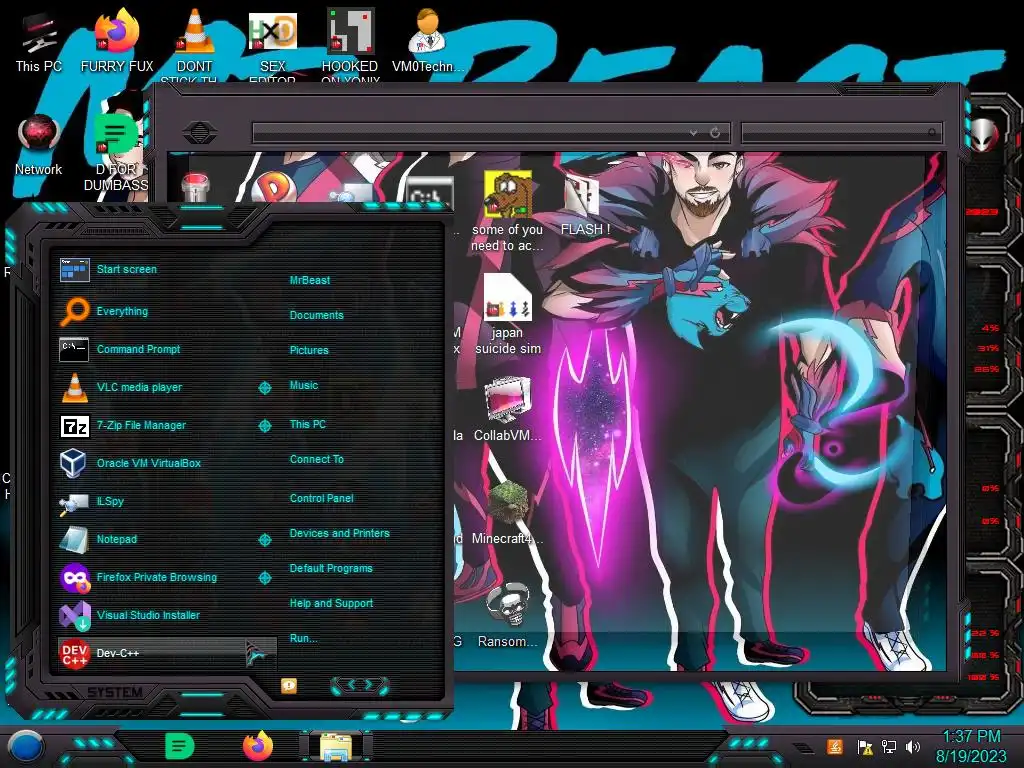Viewport: 1024px width, 768px height.
Task: Open Pictures from start menu
Action: tap(309, 350)
